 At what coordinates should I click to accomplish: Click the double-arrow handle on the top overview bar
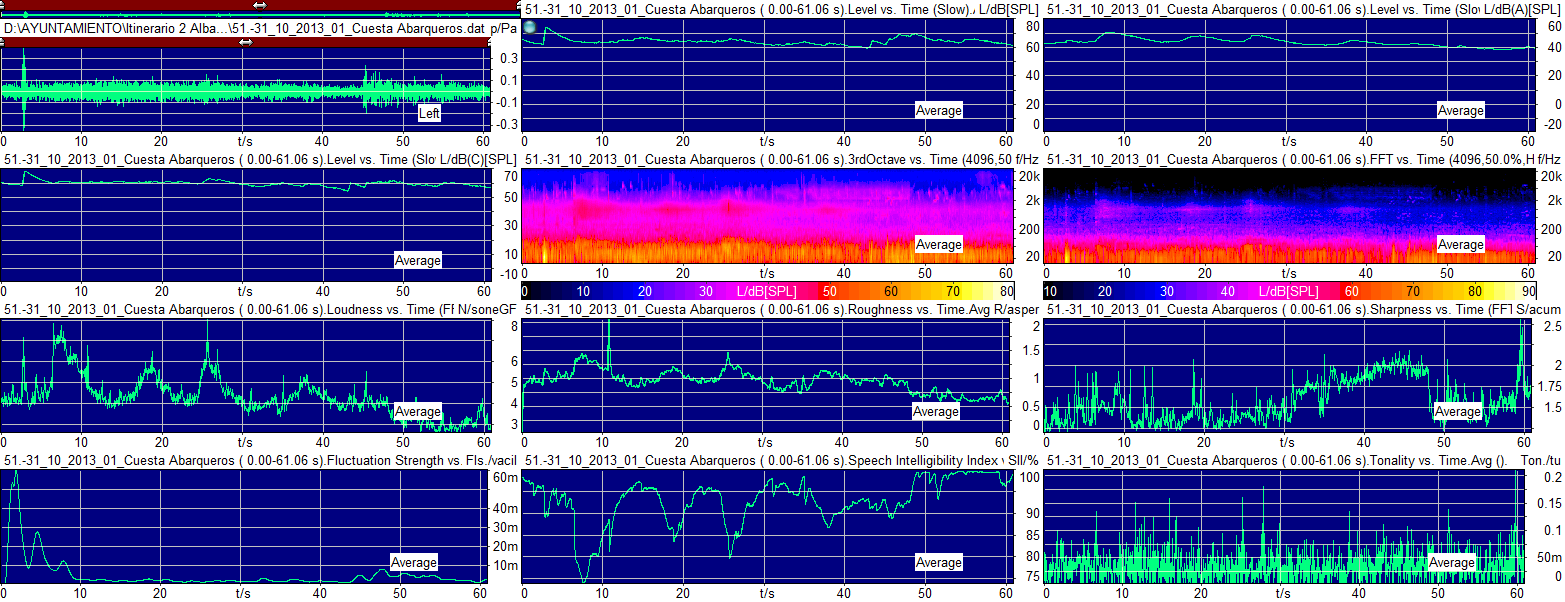pyautogui.click(x=260, y=5)
